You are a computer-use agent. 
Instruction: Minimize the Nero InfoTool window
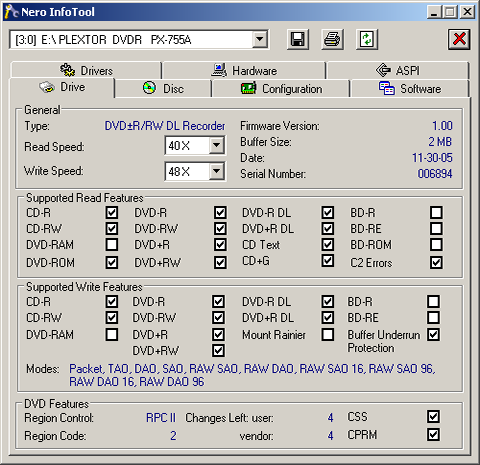click(434, 12)
